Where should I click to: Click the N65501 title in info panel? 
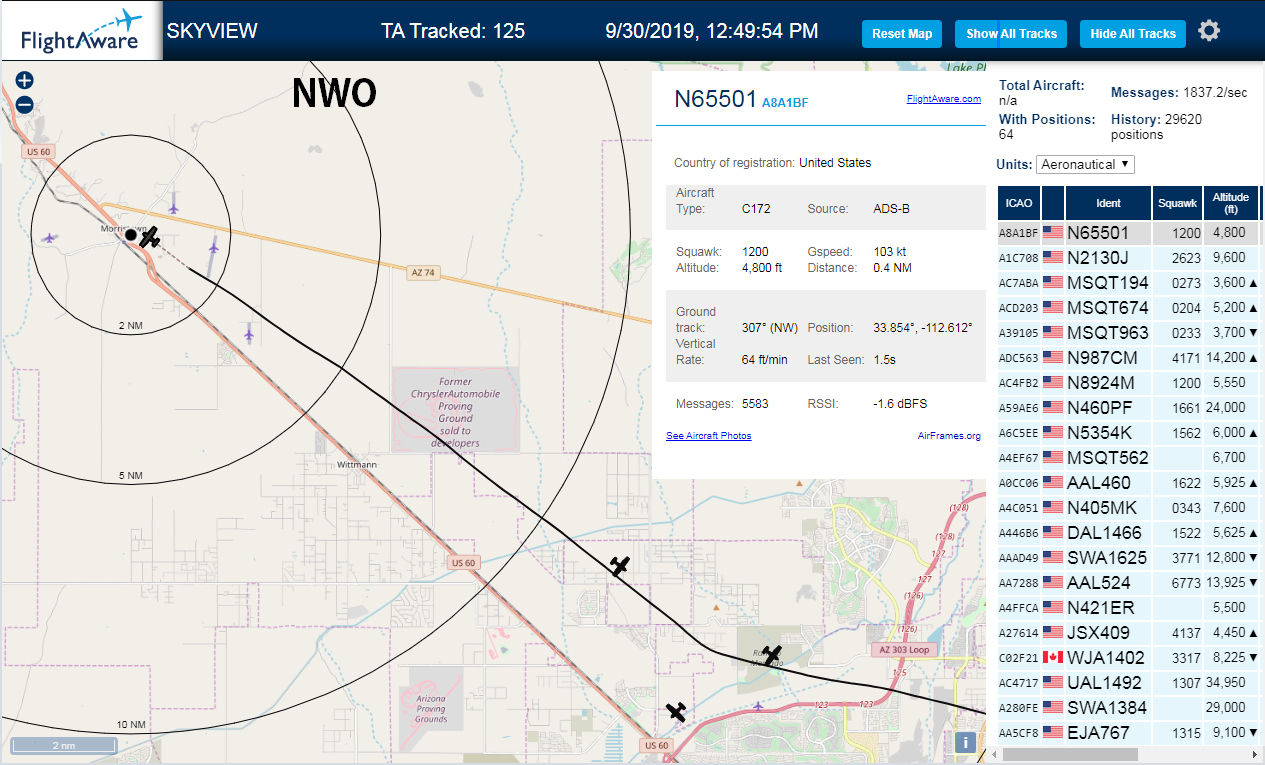(715, 98)
